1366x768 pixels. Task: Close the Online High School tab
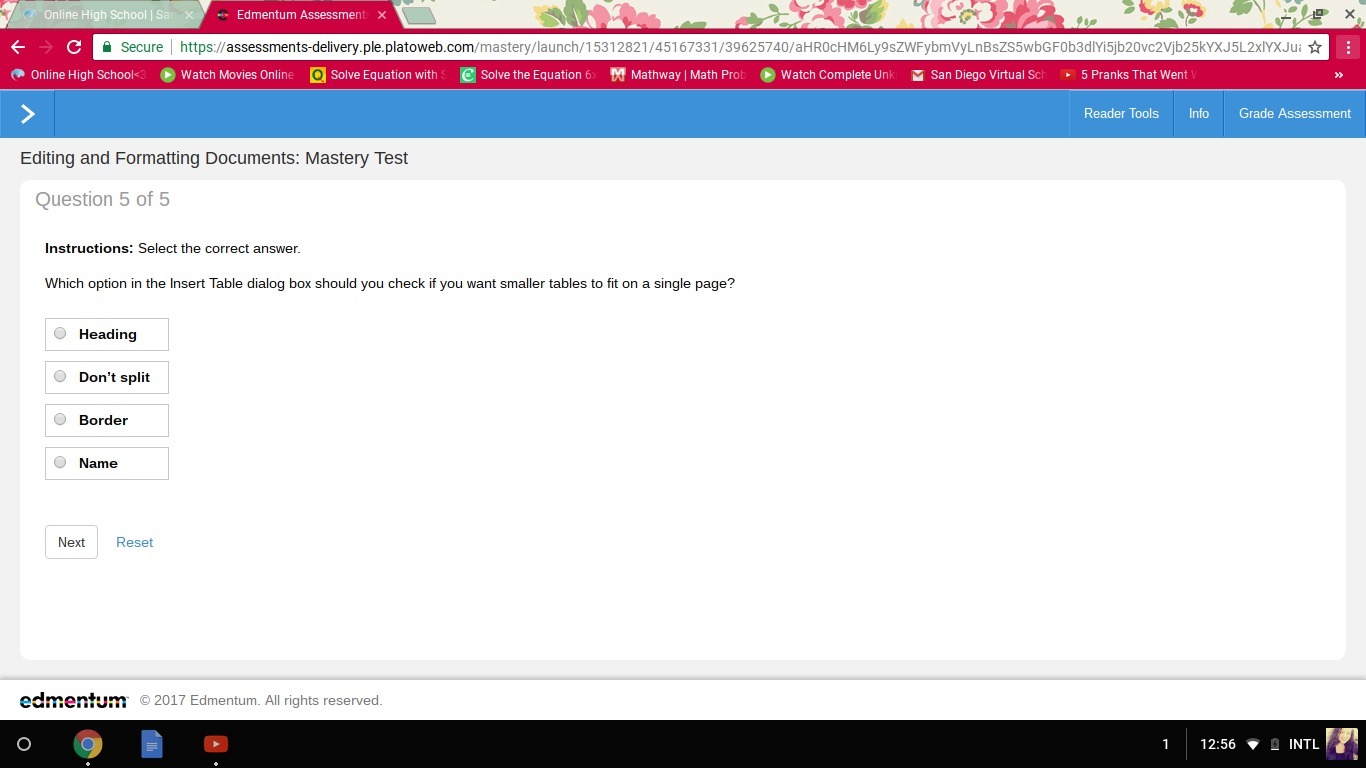click(189, 15)
